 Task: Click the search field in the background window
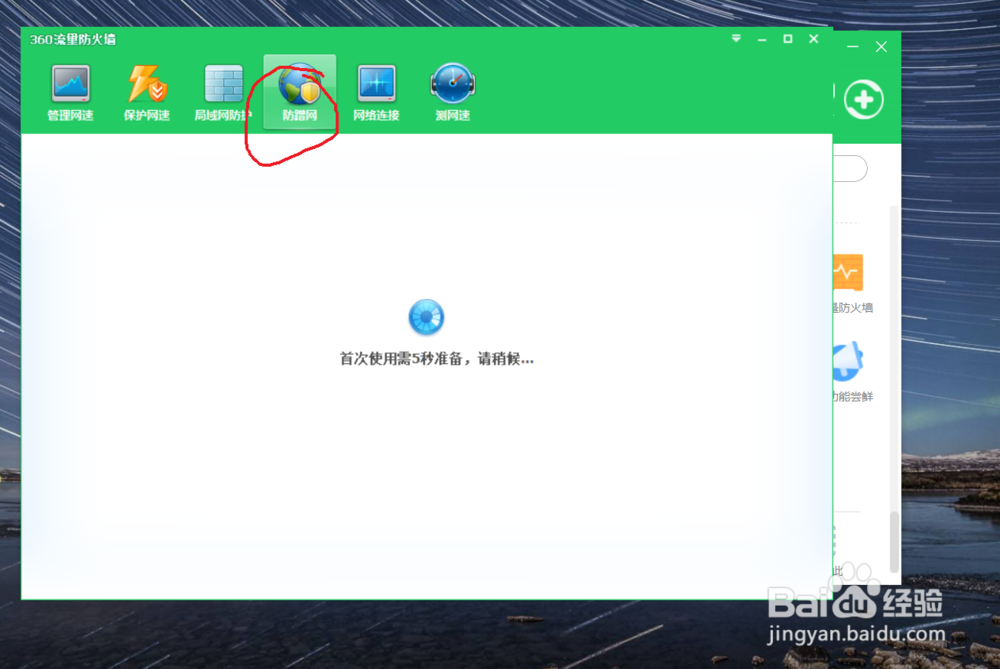[x=851, y=169]
